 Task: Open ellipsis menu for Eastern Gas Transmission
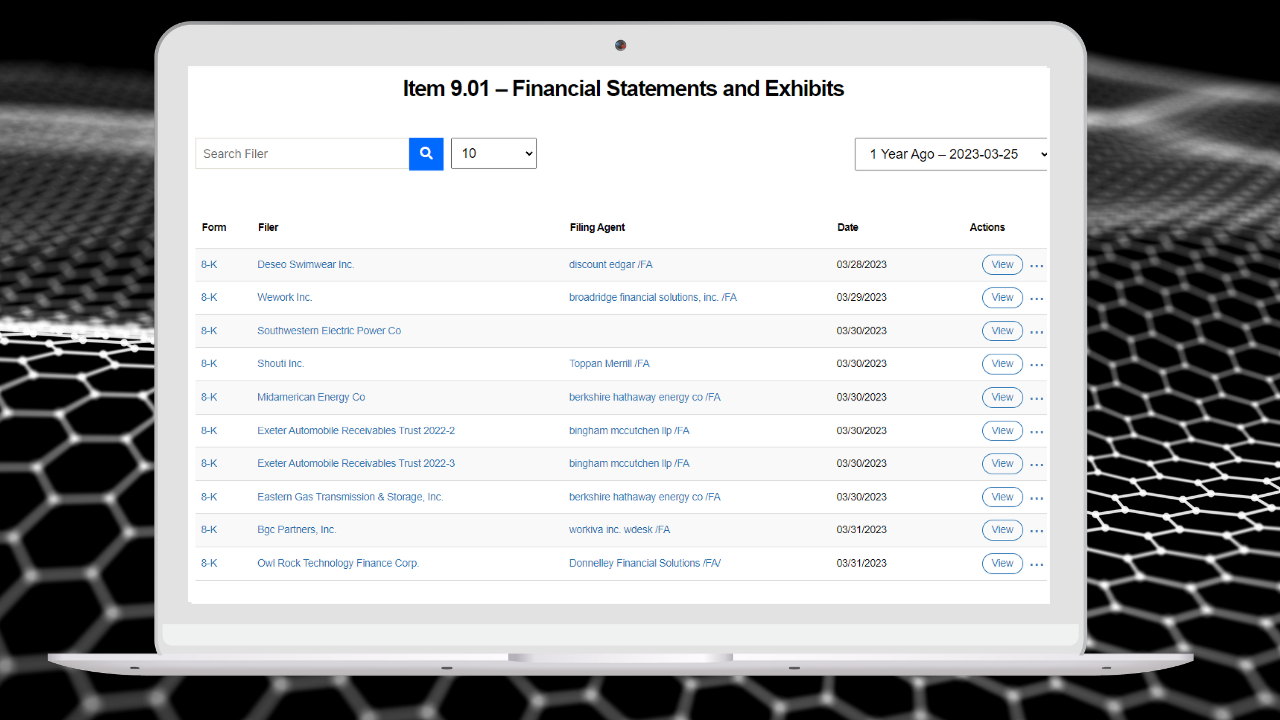click(x=1036, y=498)
